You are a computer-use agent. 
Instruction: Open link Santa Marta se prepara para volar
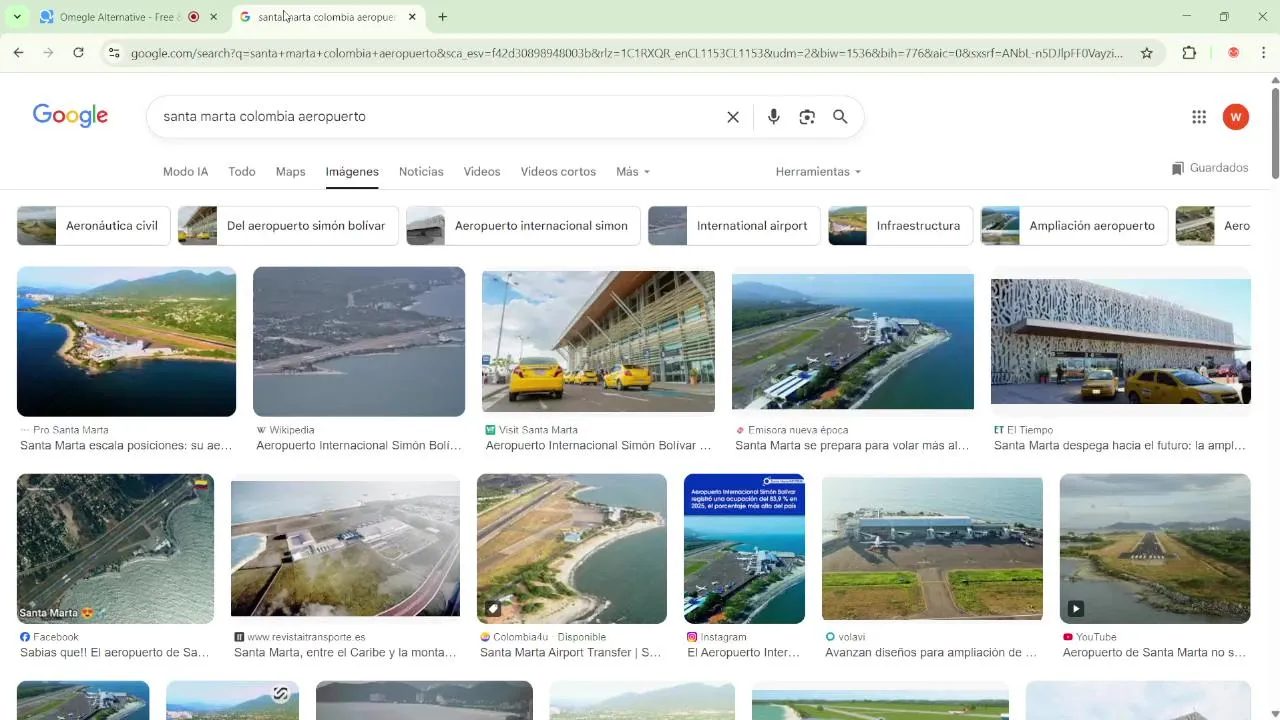[852, 446]
